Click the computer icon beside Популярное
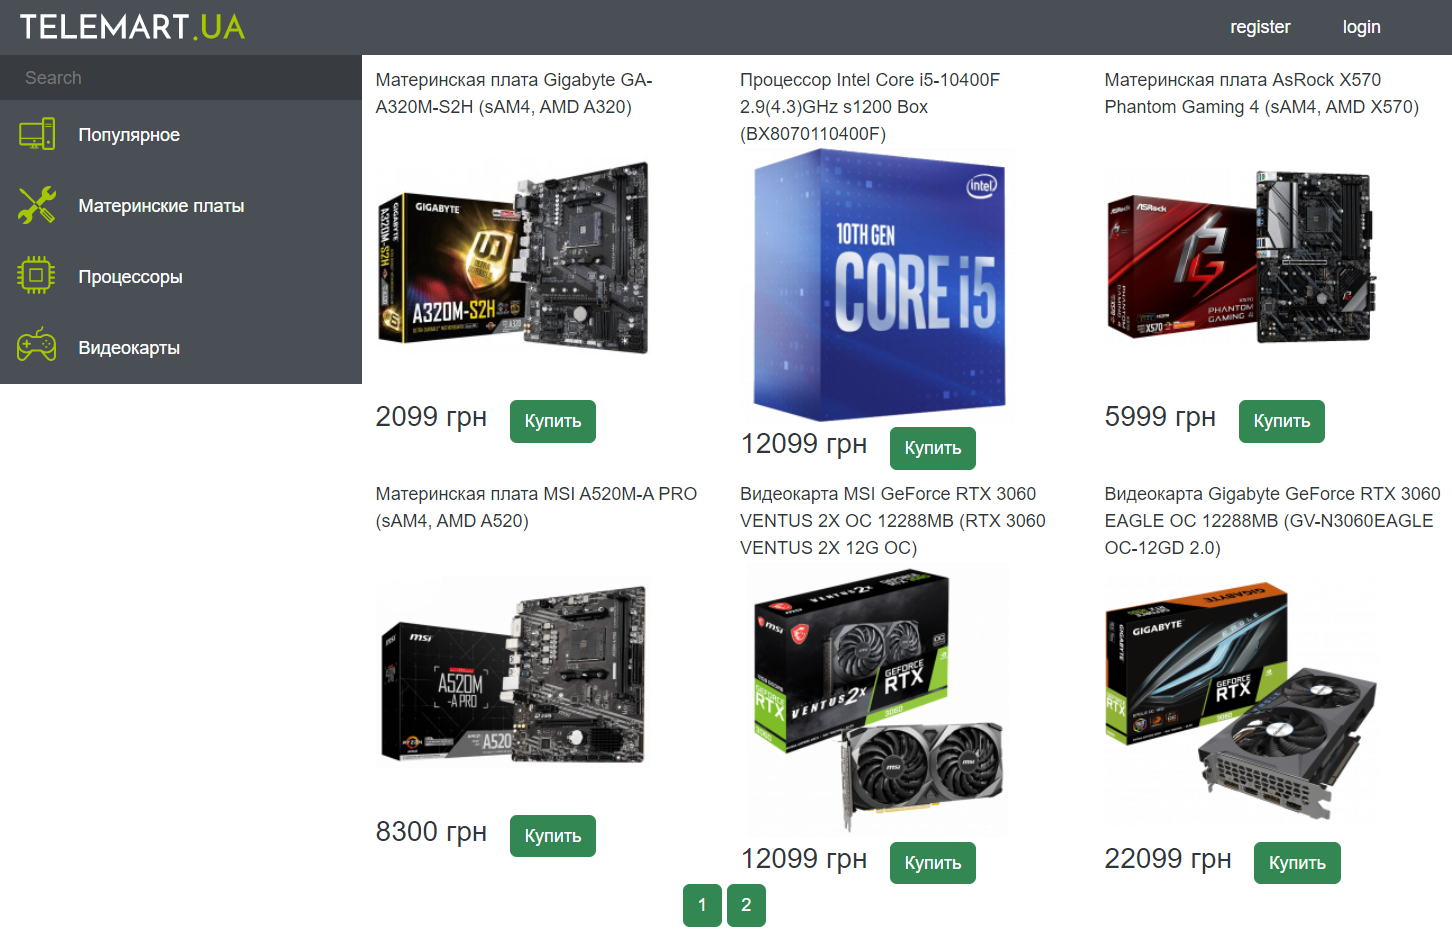1452x939 pixels. 37,134
